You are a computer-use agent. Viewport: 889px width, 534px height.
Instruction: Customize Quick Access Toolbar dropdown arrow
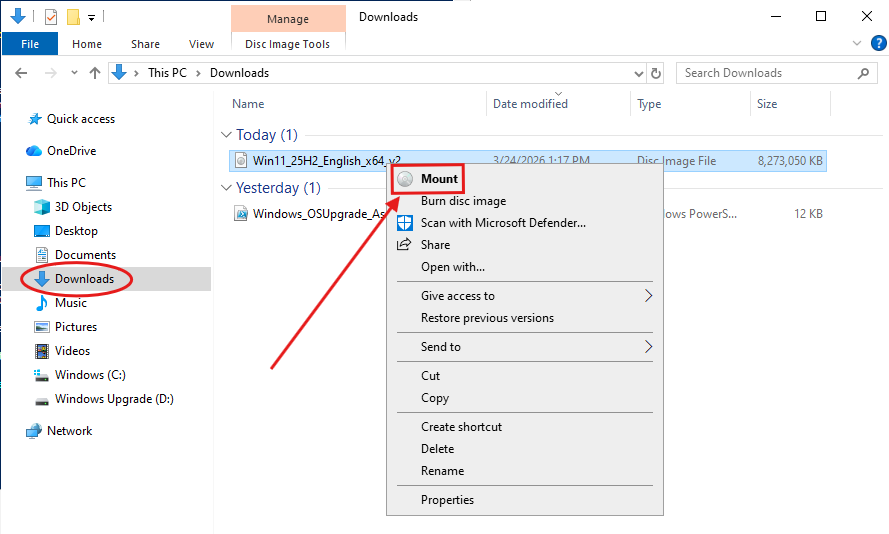coord(91,17)
